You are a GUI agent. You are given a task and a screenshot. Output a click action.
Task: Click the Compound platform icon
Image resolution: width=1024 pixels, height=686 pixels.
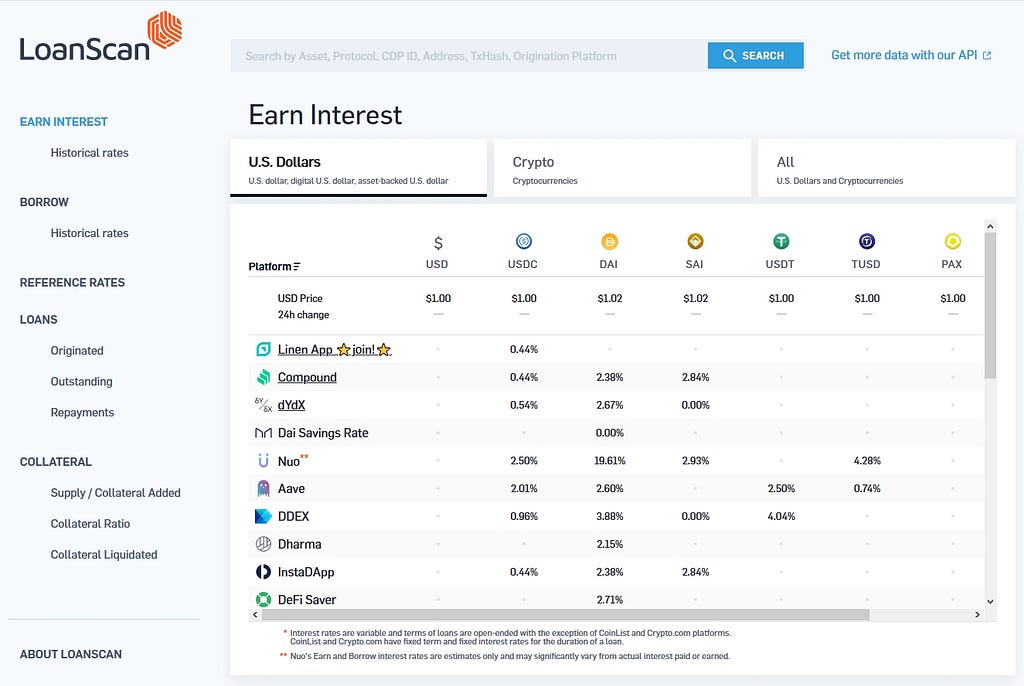(x=263, y=377)
